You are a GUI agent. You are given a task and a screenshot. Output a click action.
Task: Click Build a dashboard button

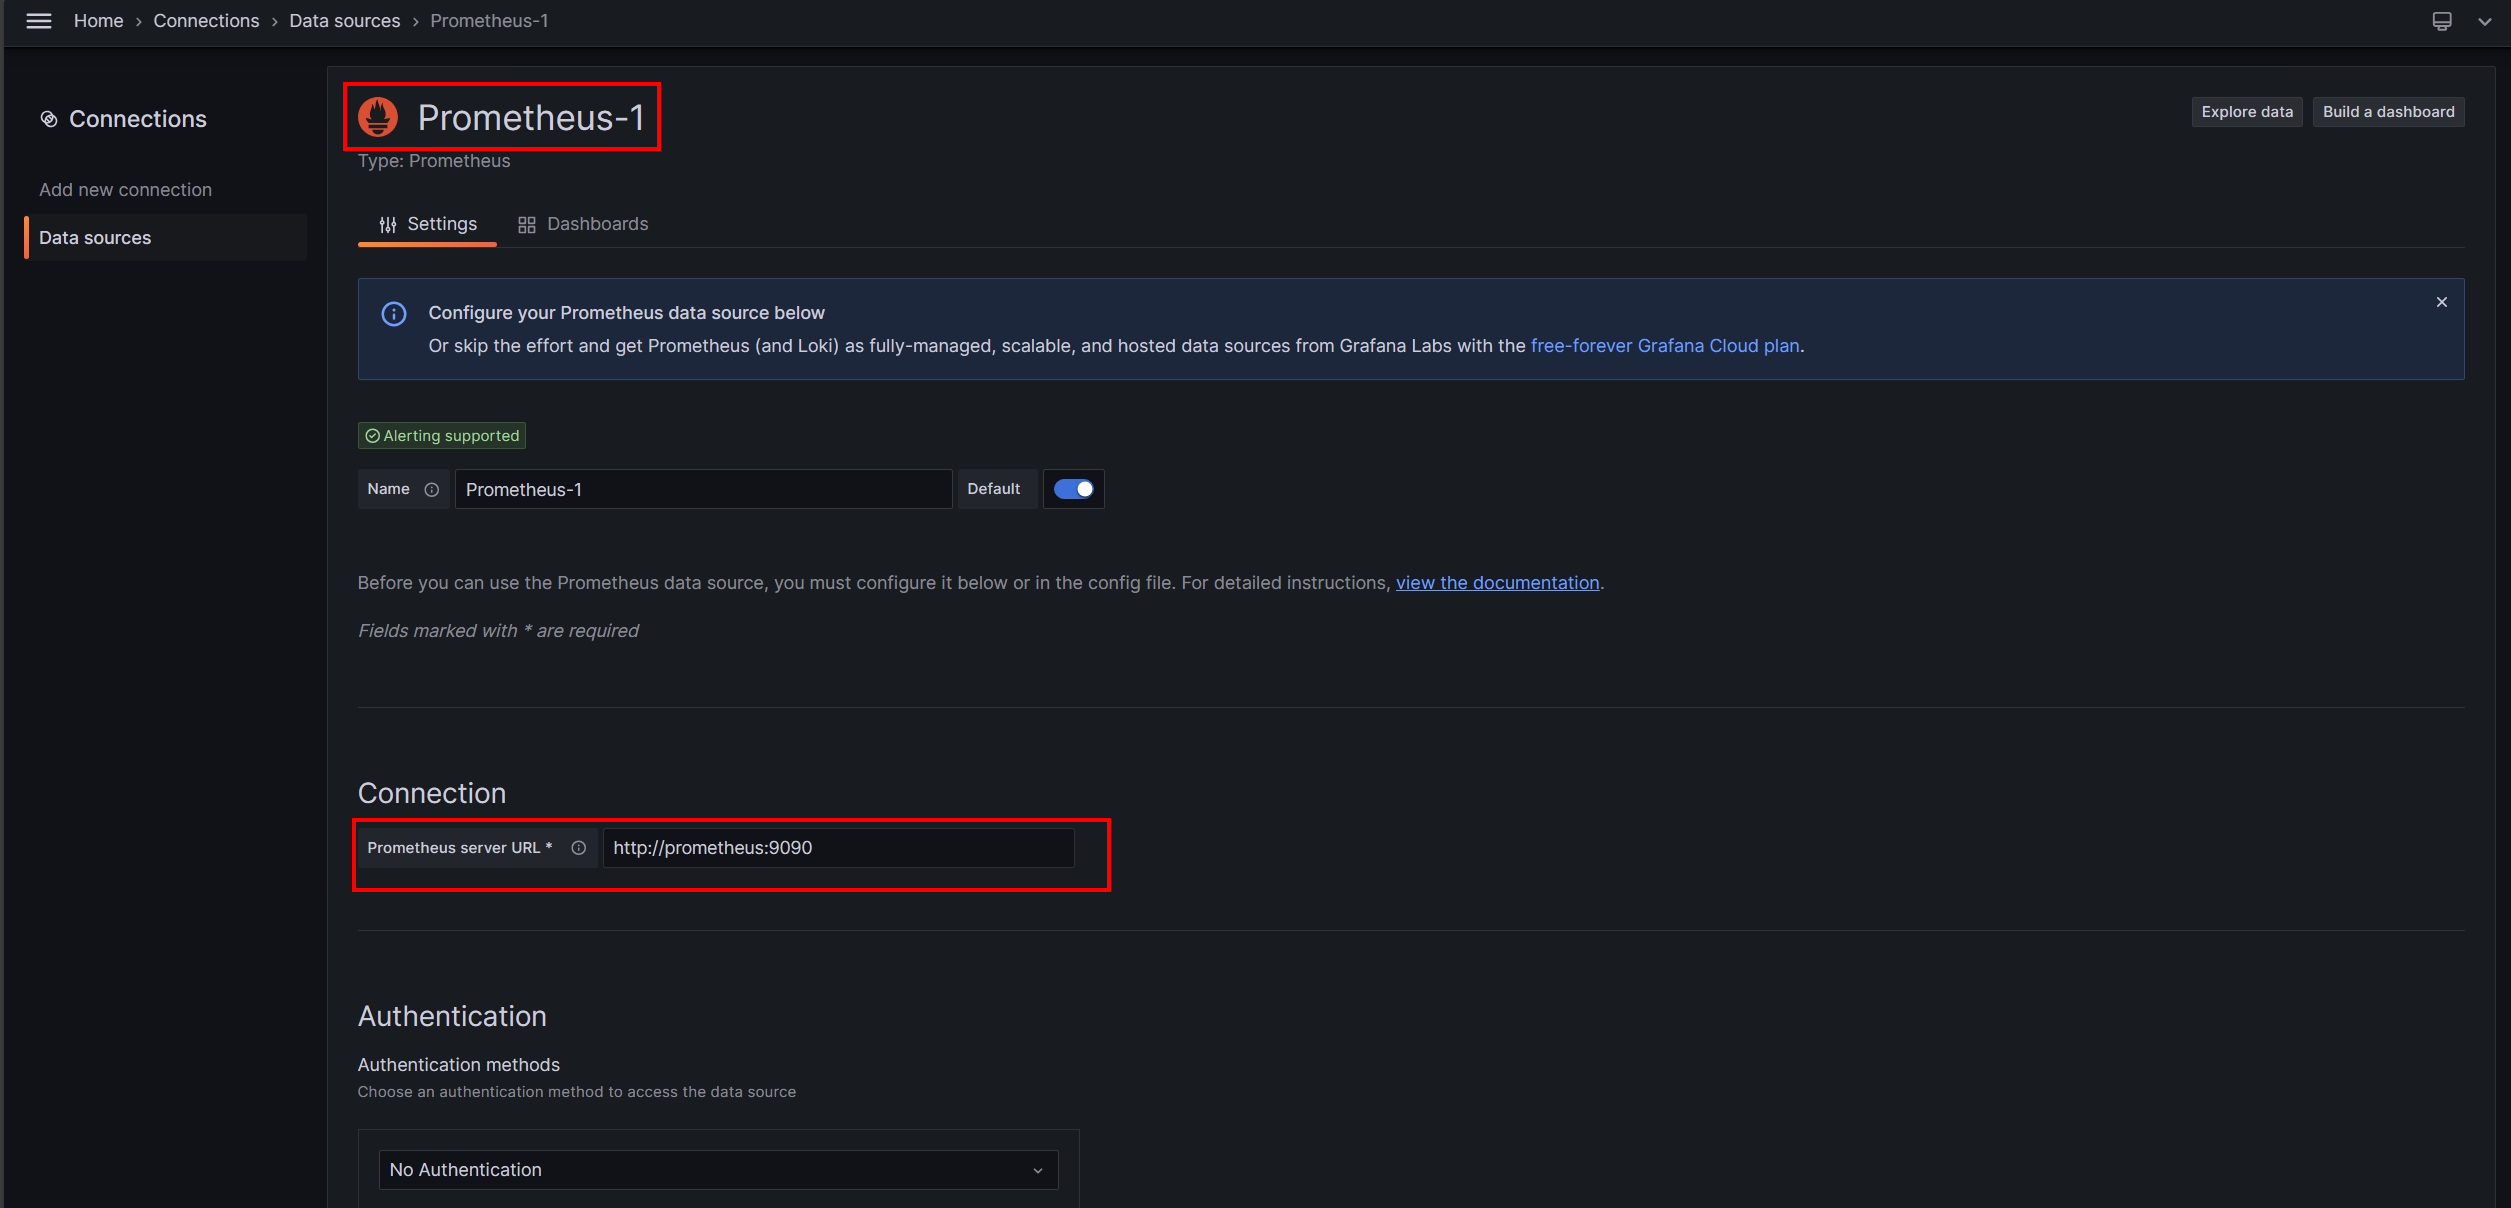coord(2388,112)
